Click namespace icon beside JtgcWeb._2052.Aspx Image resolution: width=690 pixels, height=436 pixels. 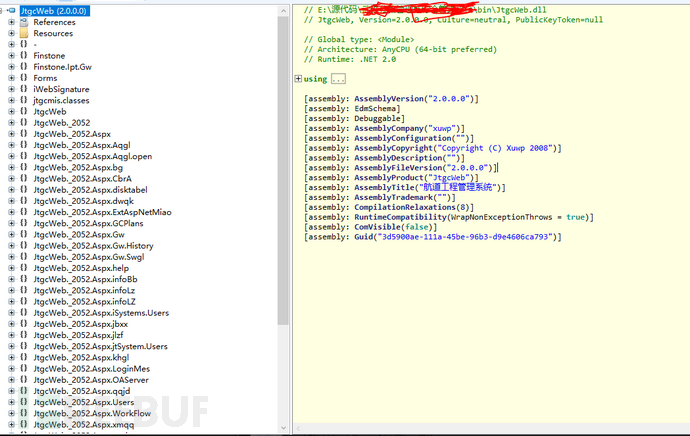[24, 134]
